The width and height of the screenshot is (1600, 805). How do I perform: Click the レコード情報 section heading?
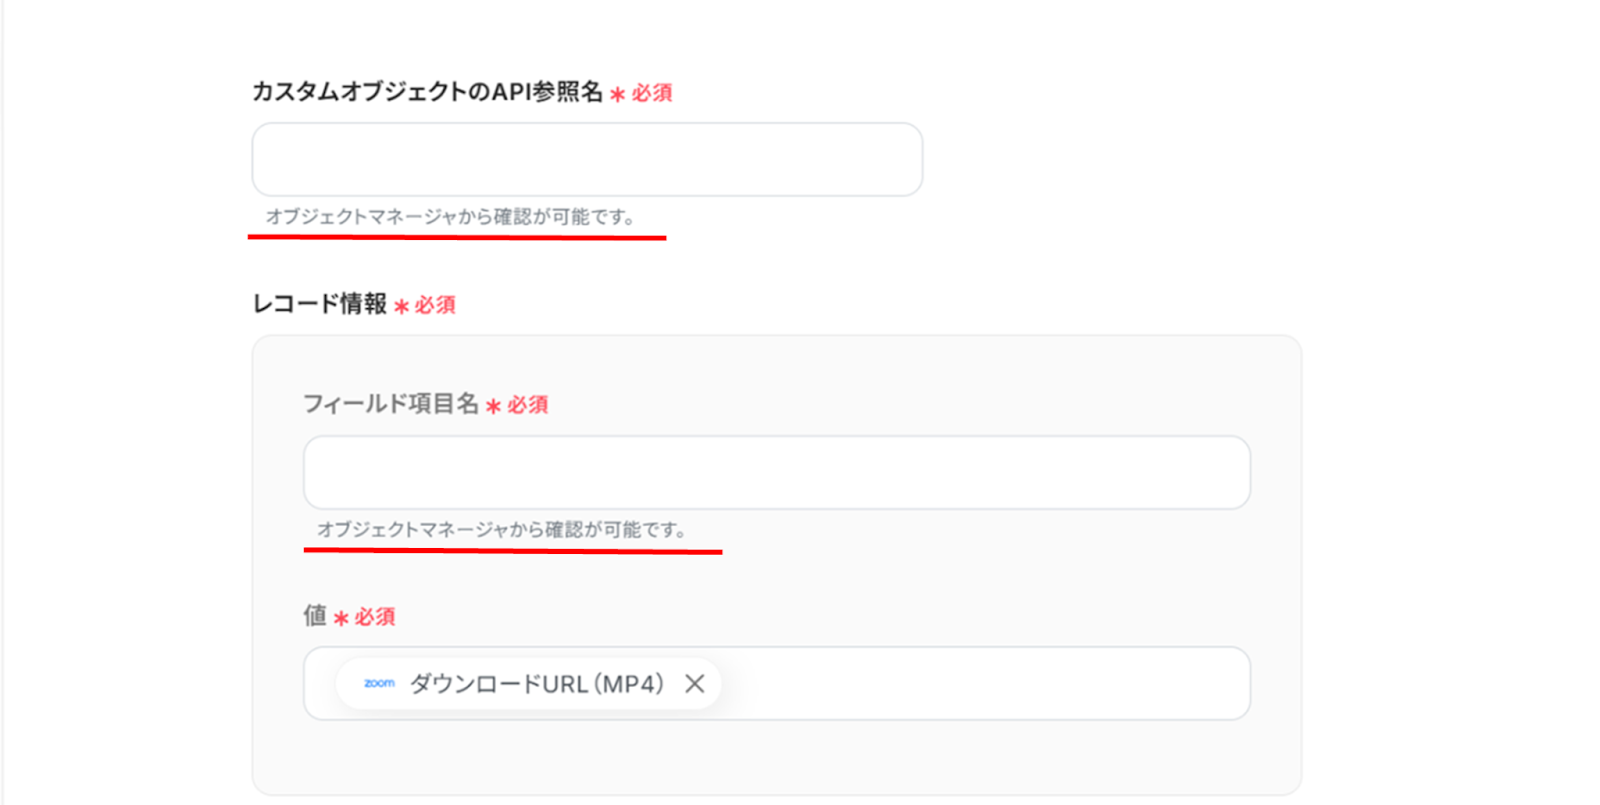(319, 304)
